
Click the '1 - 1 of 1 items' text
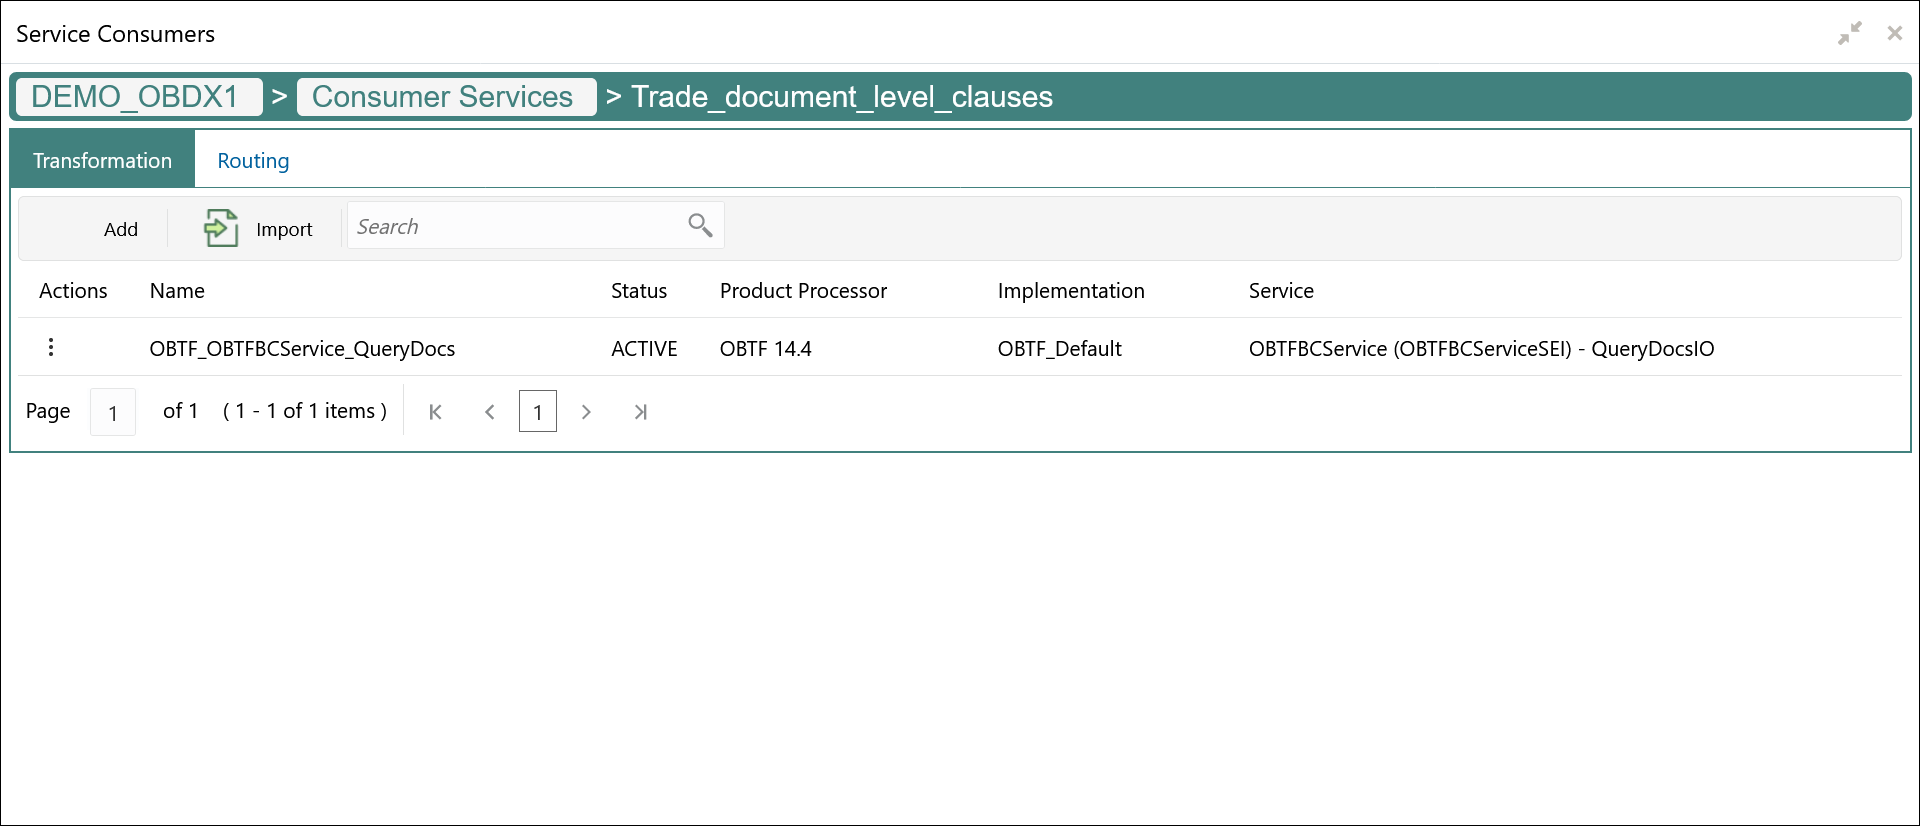coord(305,411)
